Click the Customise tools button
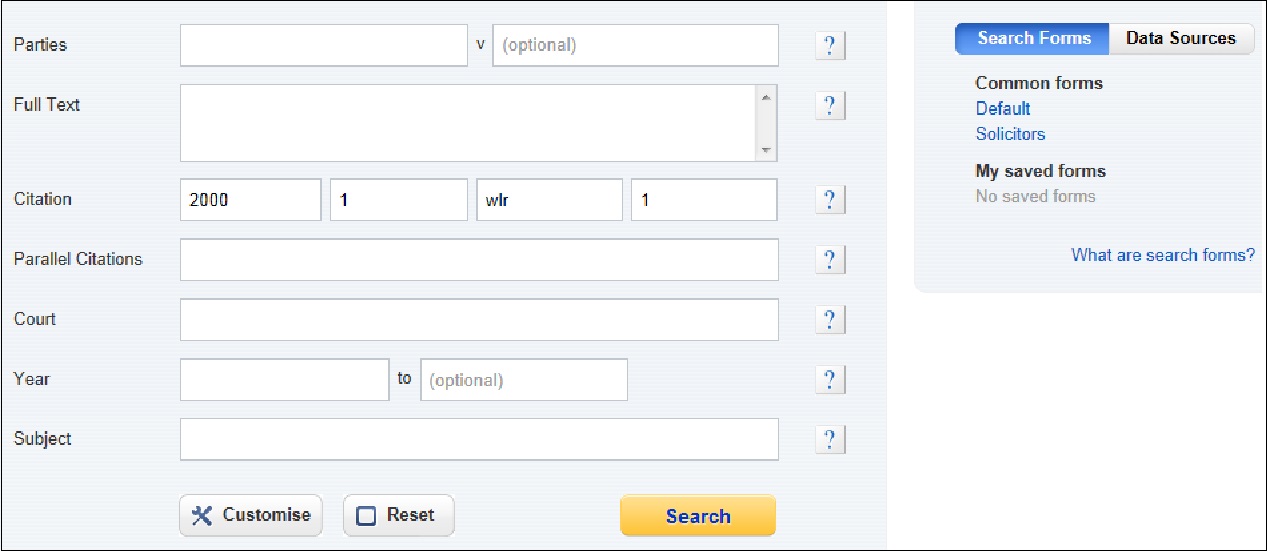The height and width of the screenshot is (551, 1267). click(x=251, y=516)
